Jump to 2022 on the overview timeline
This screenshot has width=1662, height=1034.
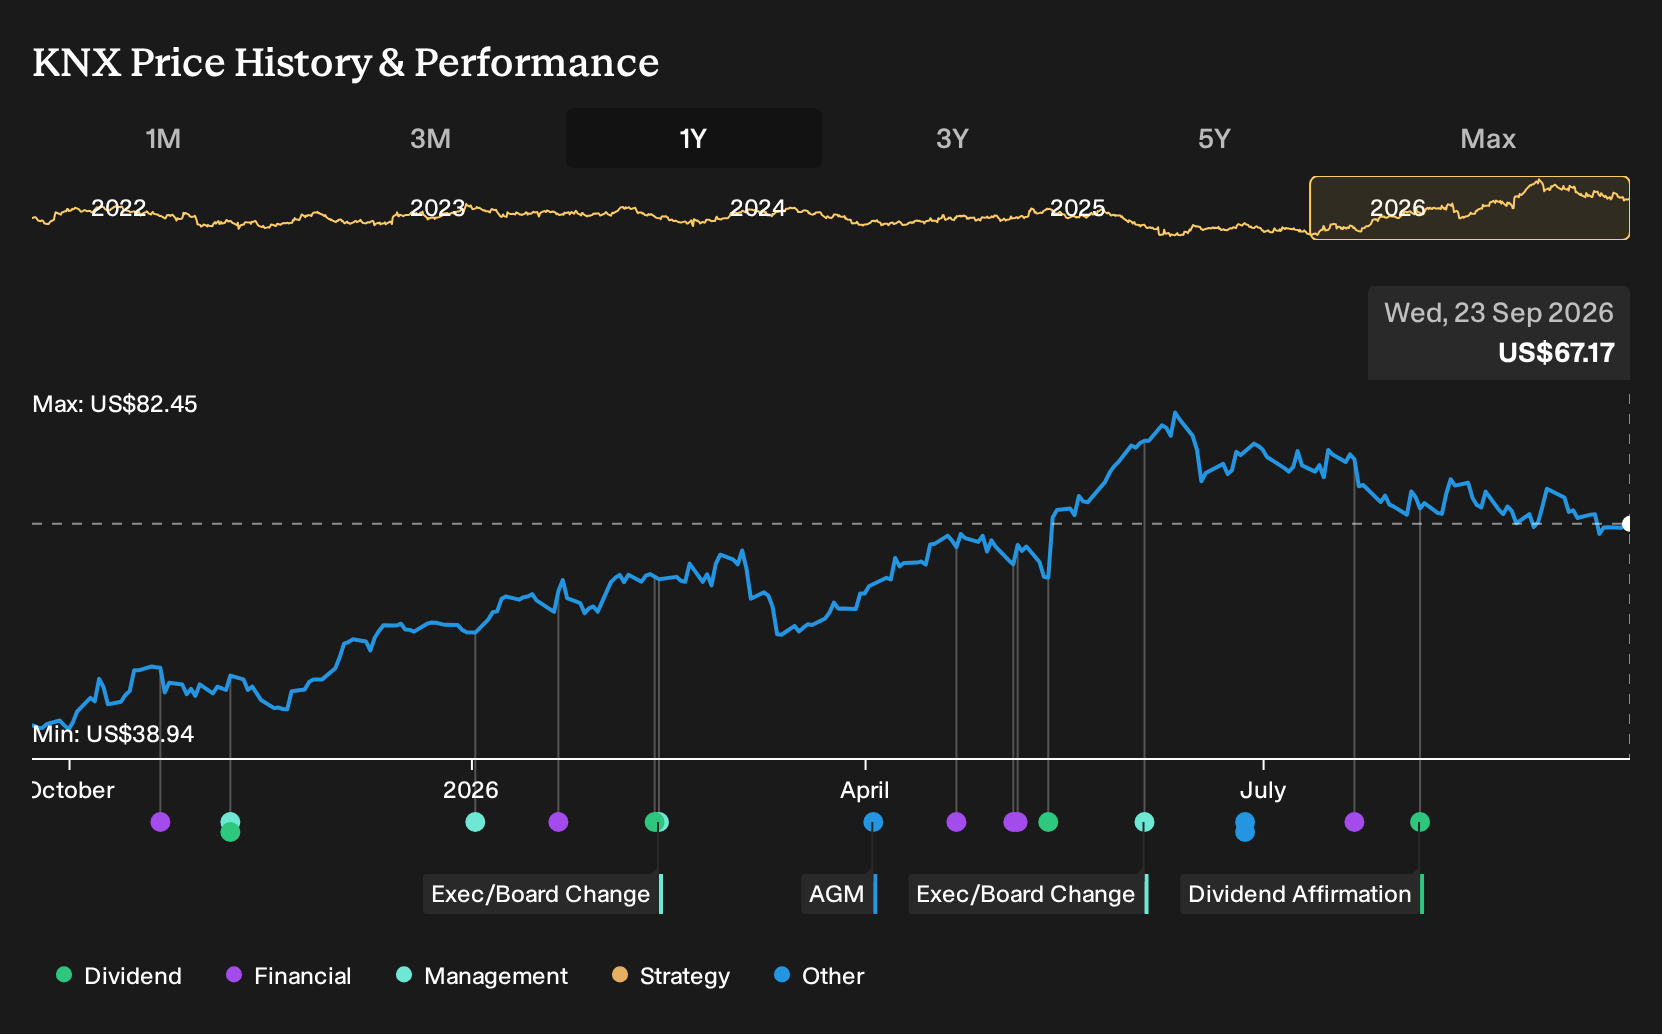tap(118, 208)
